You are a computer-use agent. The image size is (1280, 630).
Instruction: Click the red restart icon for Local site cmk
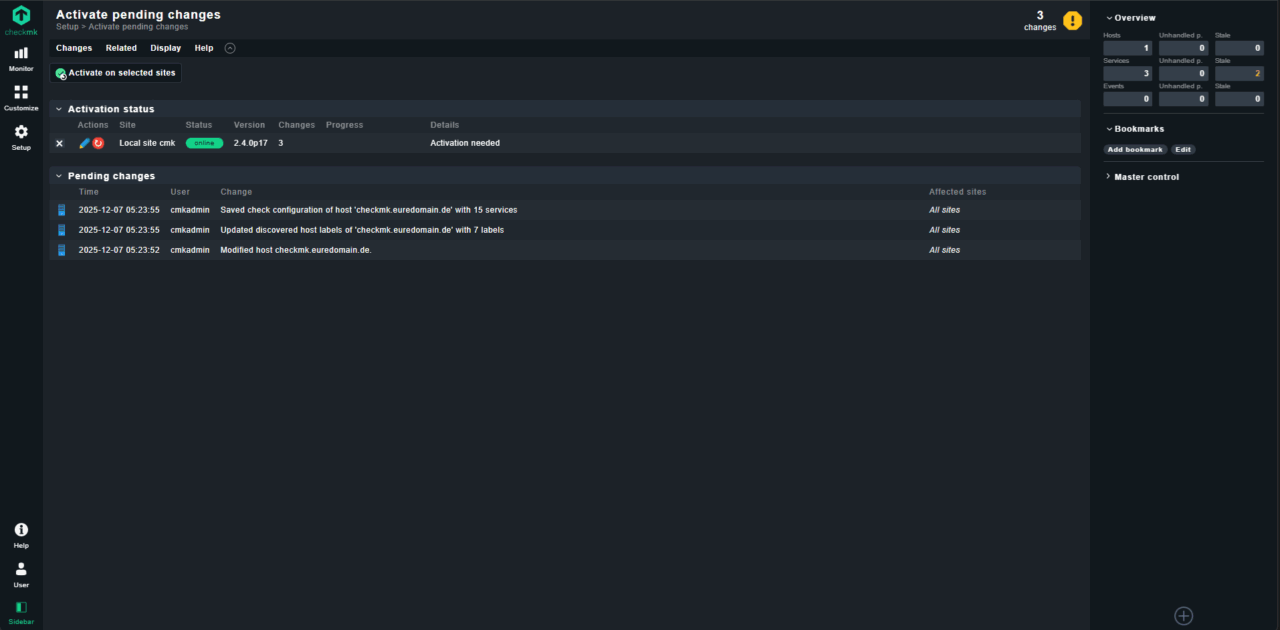tap(98, 143)
